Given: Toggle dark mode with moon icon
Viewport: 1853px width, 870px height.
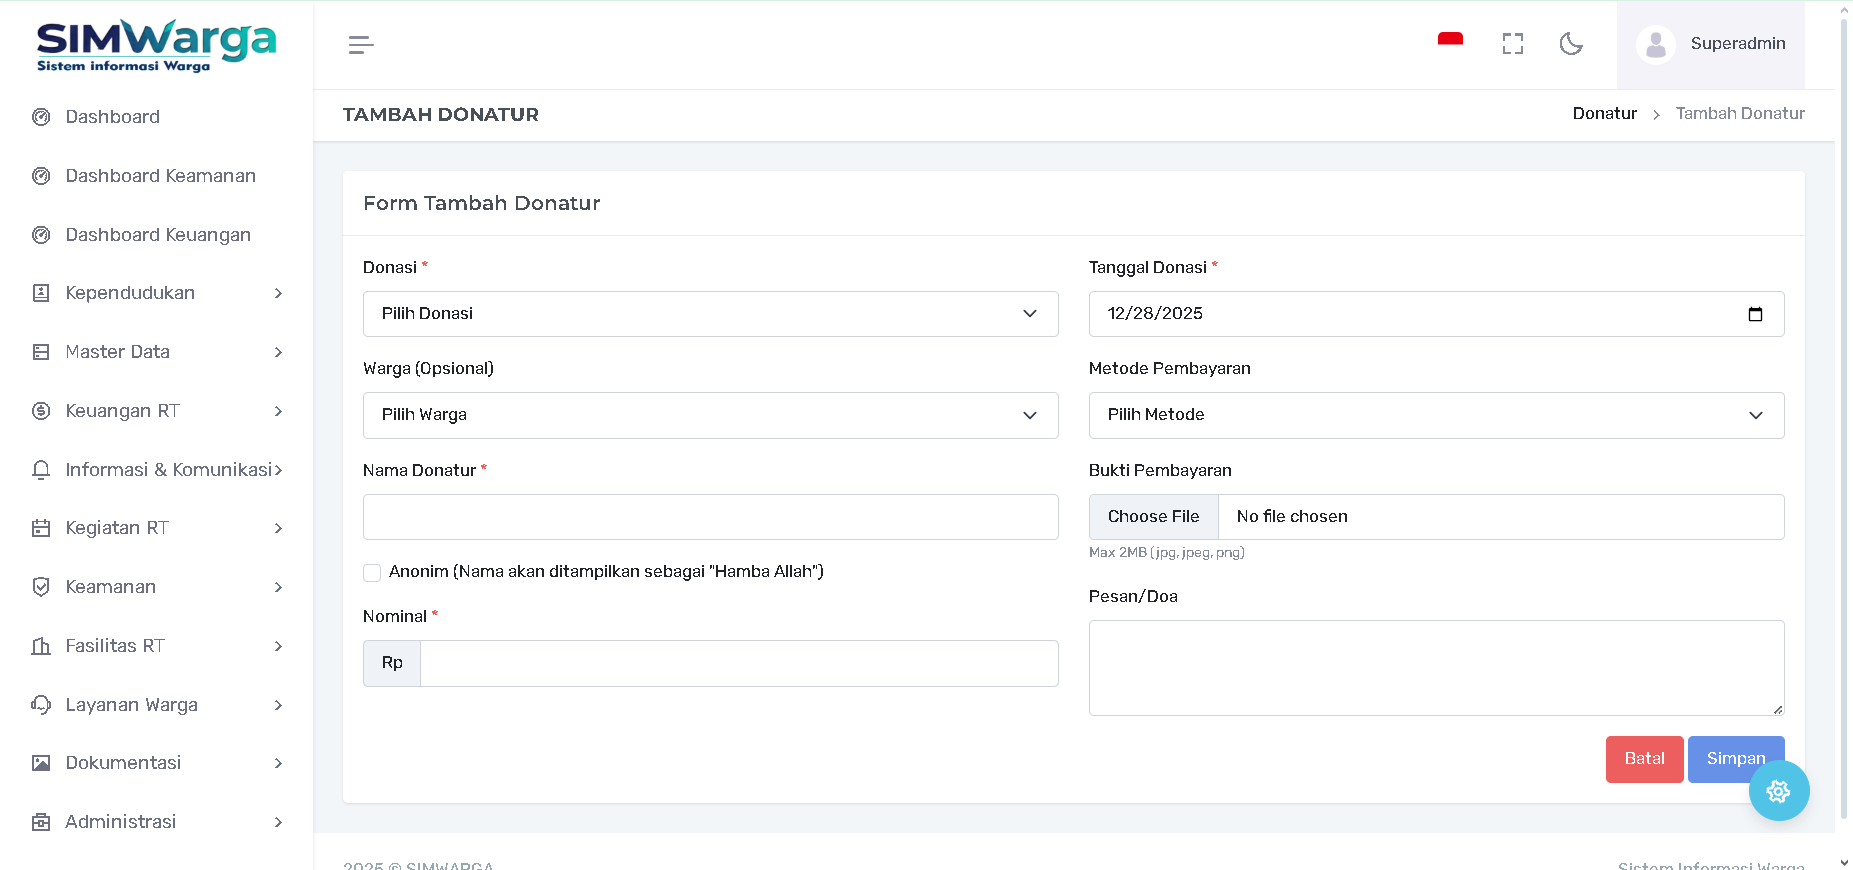Looking at the screenshot, I should click(x=1571, y=44).
